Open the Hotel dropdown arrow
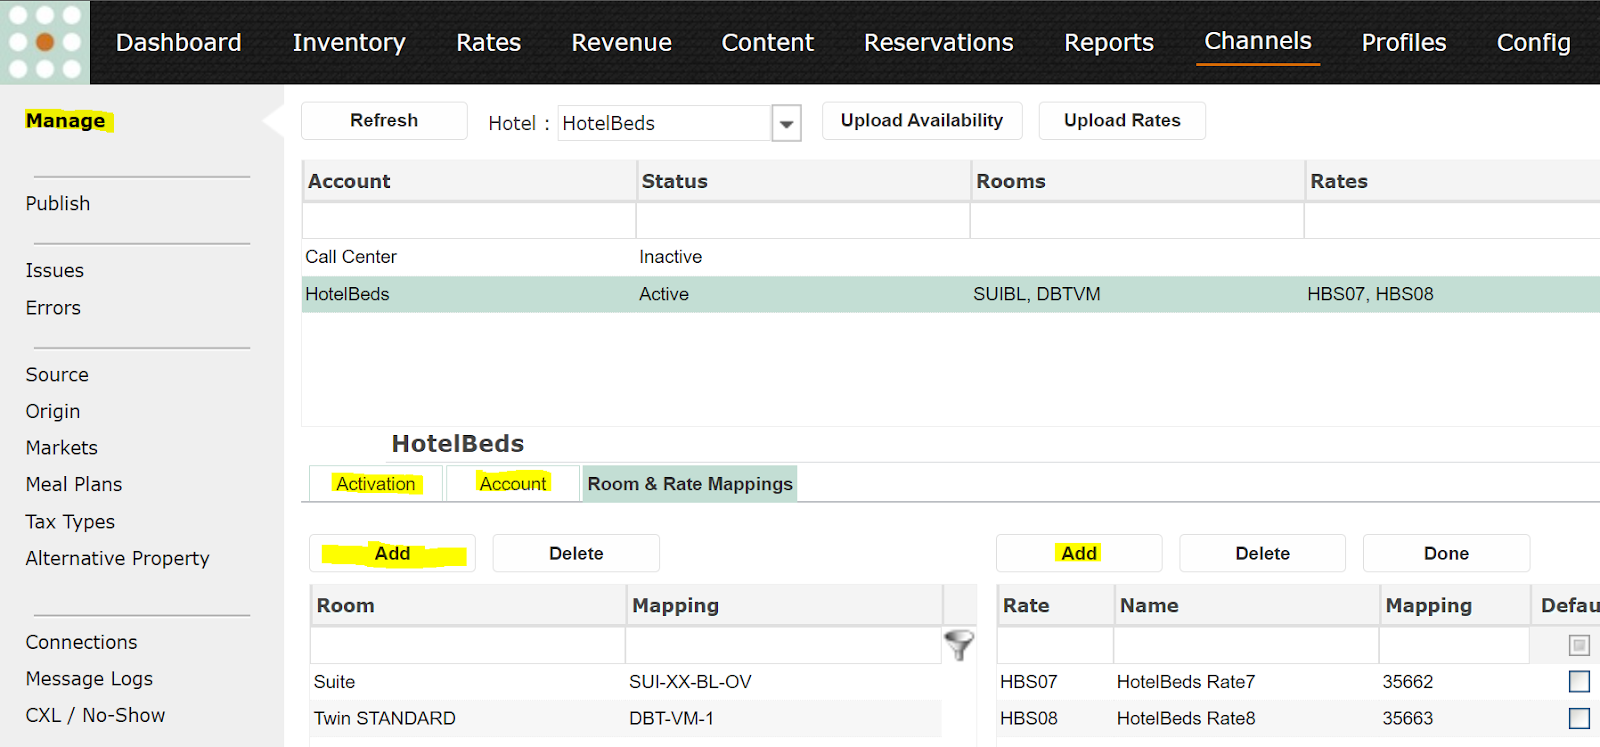This screenshot has width=1600, height=747. click(x=786, y=123)
